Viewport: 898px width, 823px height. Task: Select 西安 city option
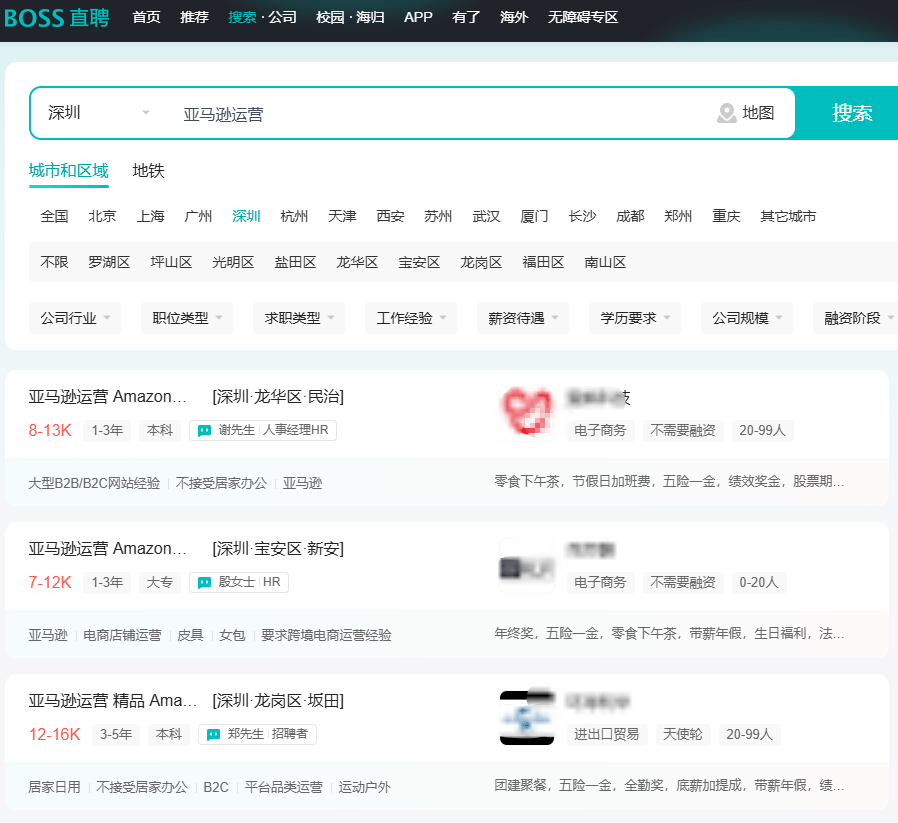[391, 216]
